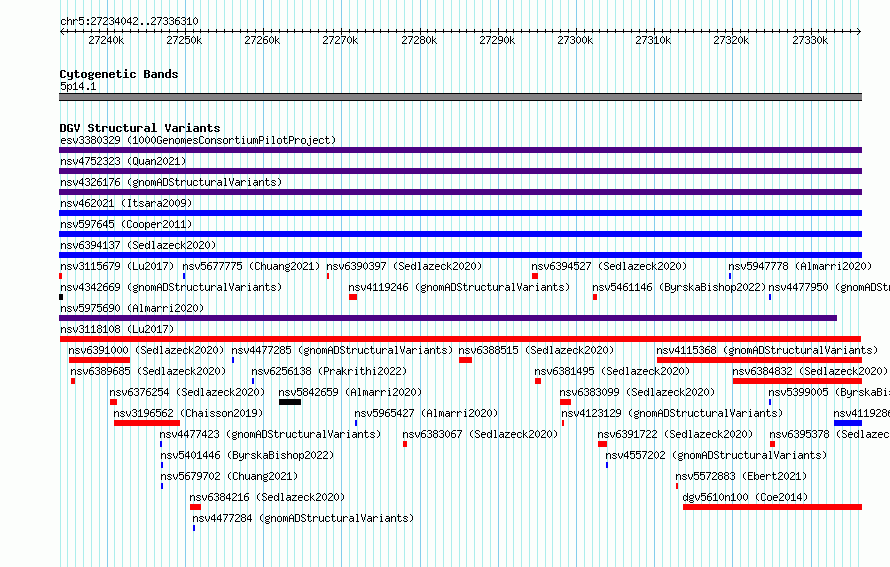Select the nsv6384832 (Sedlazeck2020) label
This screenshot has width=890, height=567.
point(810,371)
